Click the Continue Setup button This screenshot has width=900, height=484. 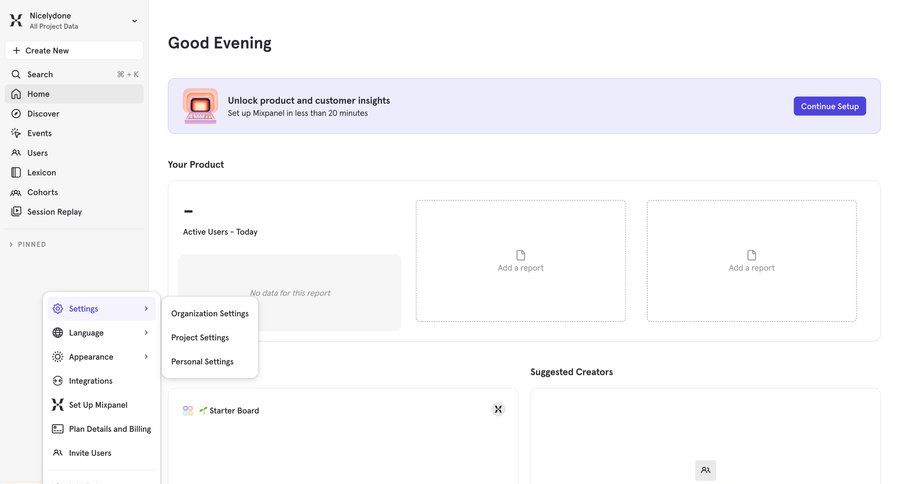(x=829, y=106)
